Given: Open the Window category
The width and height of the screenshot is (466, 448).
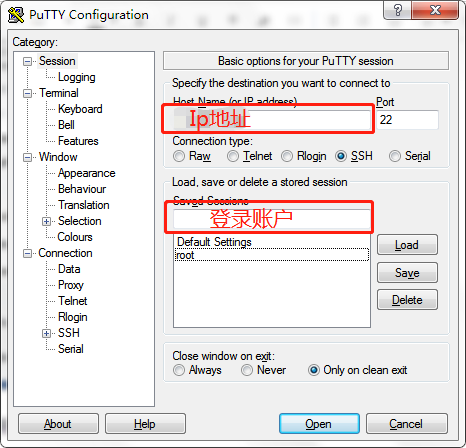Looking at the screenshot, I should tap(58, 157).
